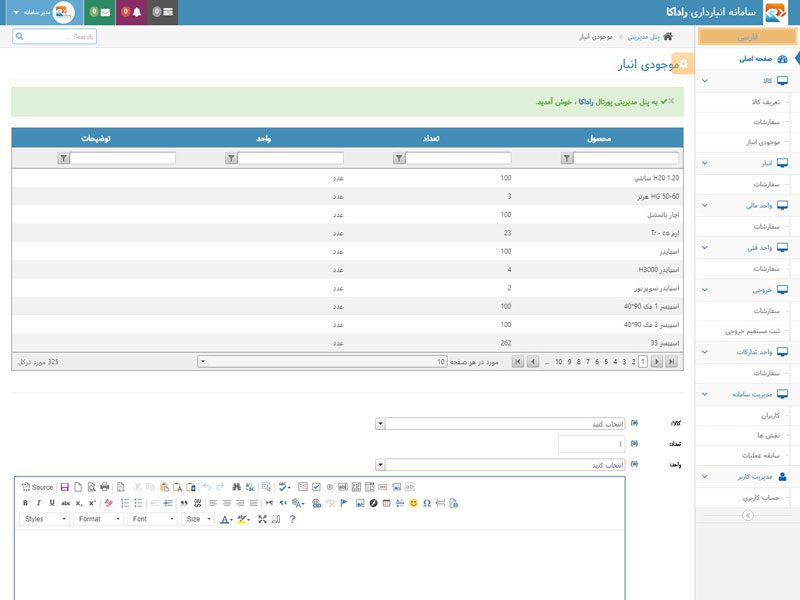Click the Bold formatting icon
Image resolution: width=800 pixels, height=600 pixels.
(25, 503)
